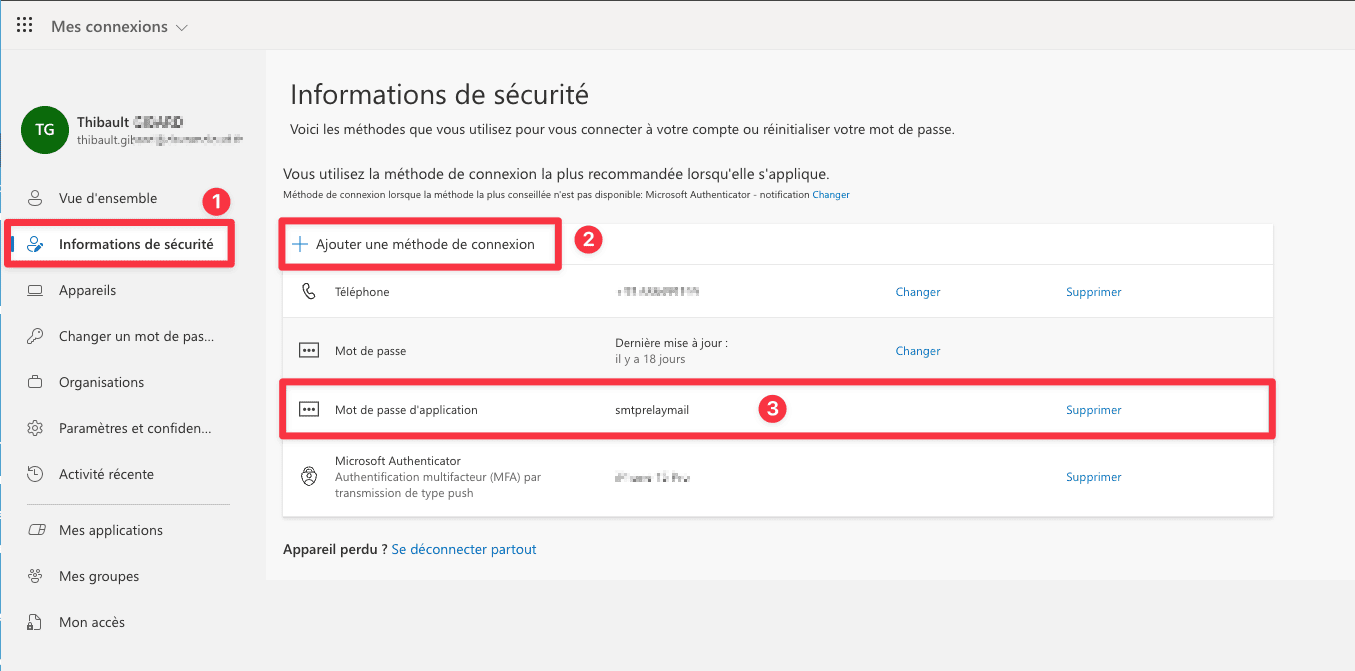Open Activité récente in the sidebar
1355x671 pixels.
(106, 474)
